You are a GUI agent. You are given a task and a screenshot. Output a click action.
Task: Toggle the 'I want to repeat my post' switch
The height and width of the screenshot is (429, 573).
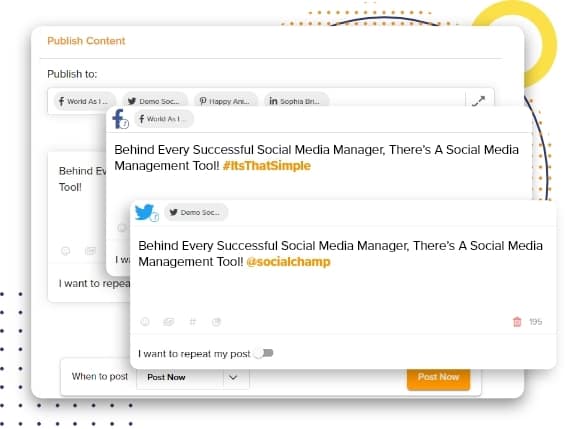point(264,353)
